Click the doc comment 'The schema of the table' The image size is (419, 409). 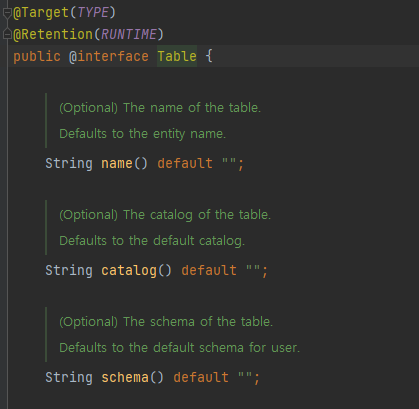[x=198, y=322]
